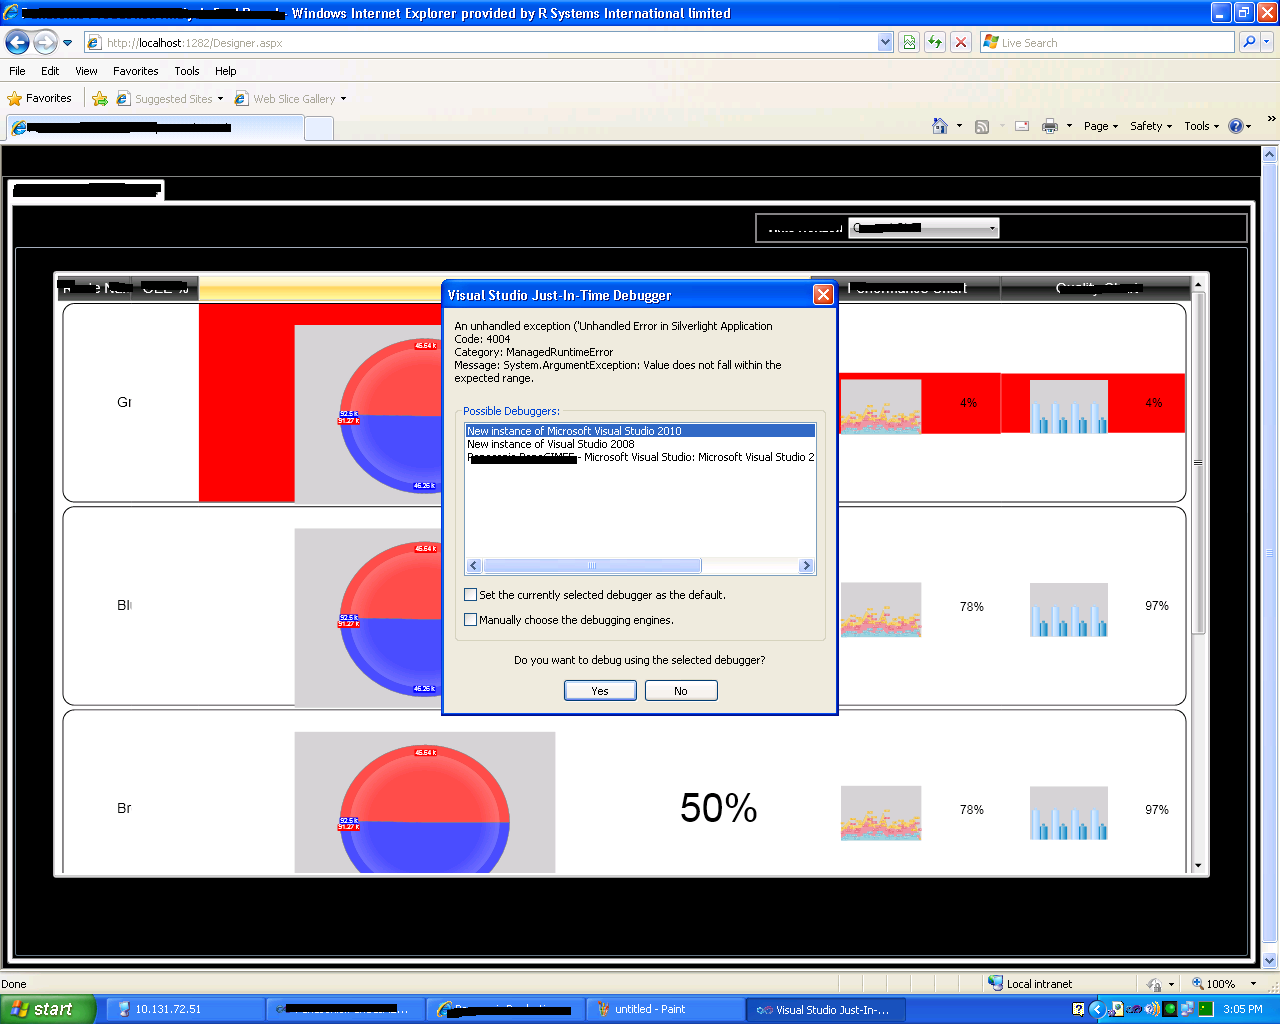Enable set selected debugger as default
Viewport: 1280px width, 1024px height.
coord(470,595)
